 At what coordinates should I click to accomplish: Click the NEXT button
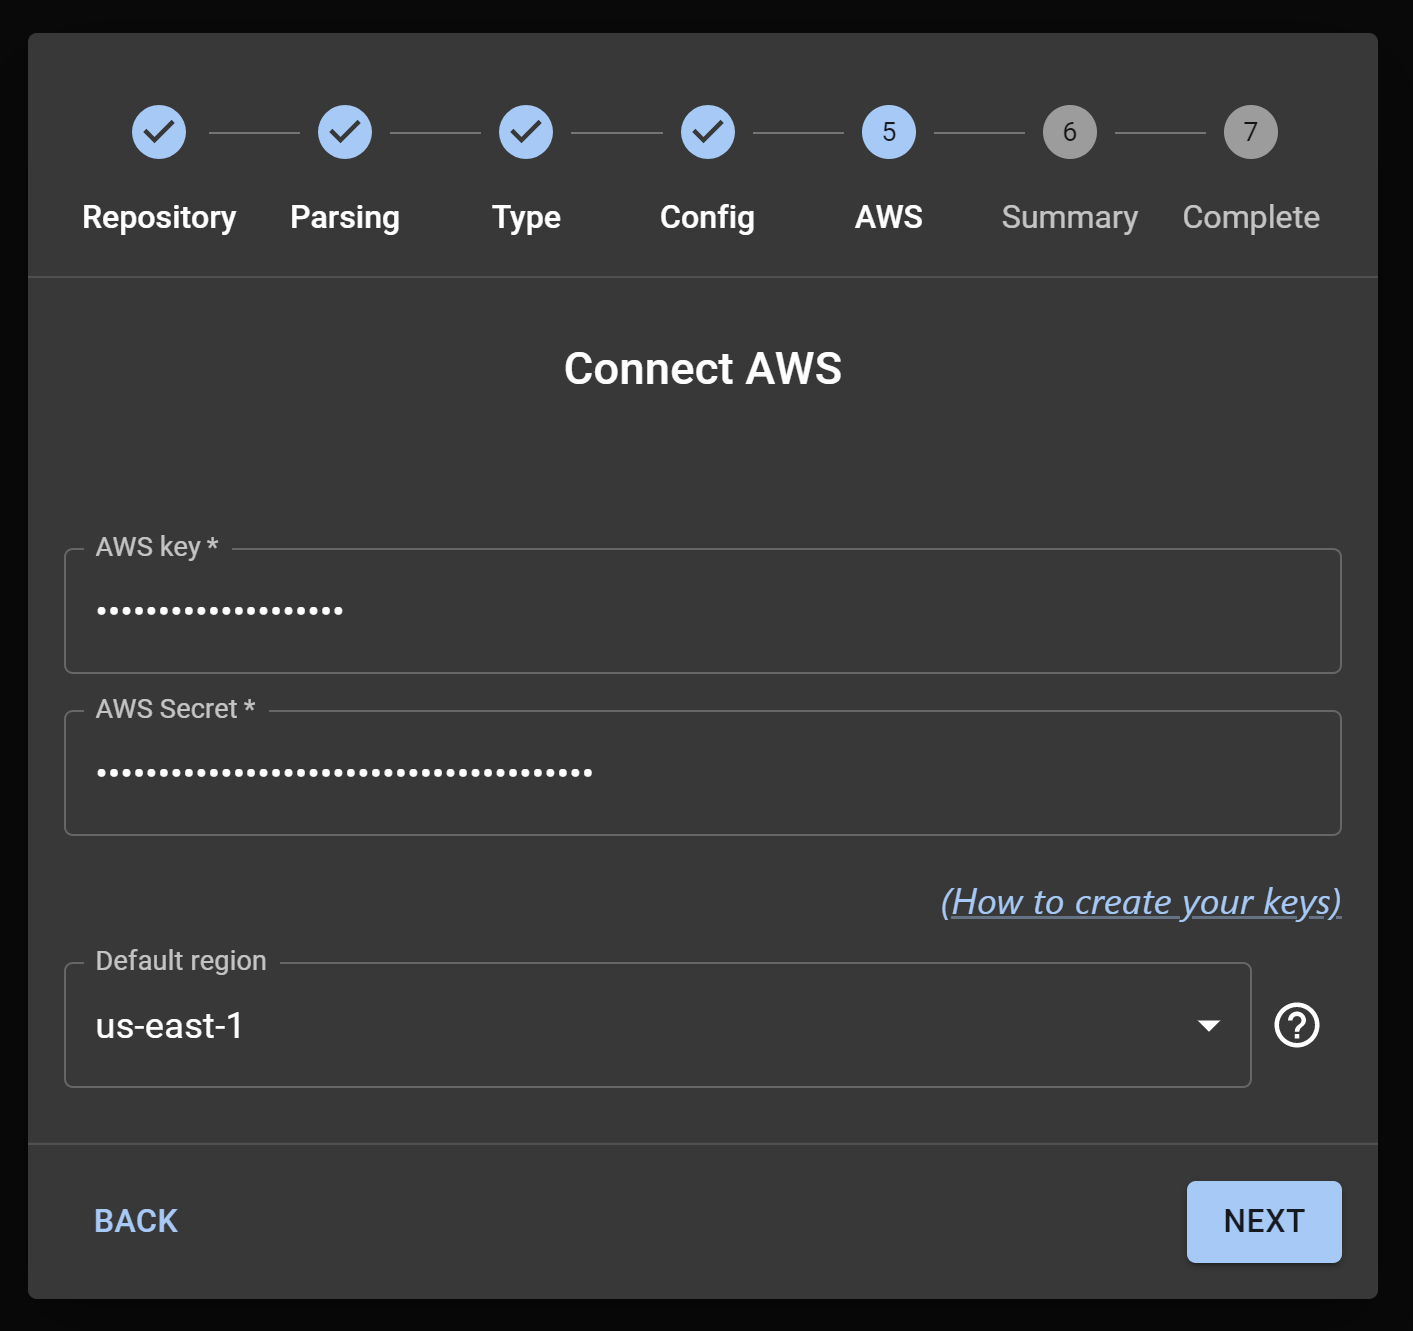(1264, 1221)
